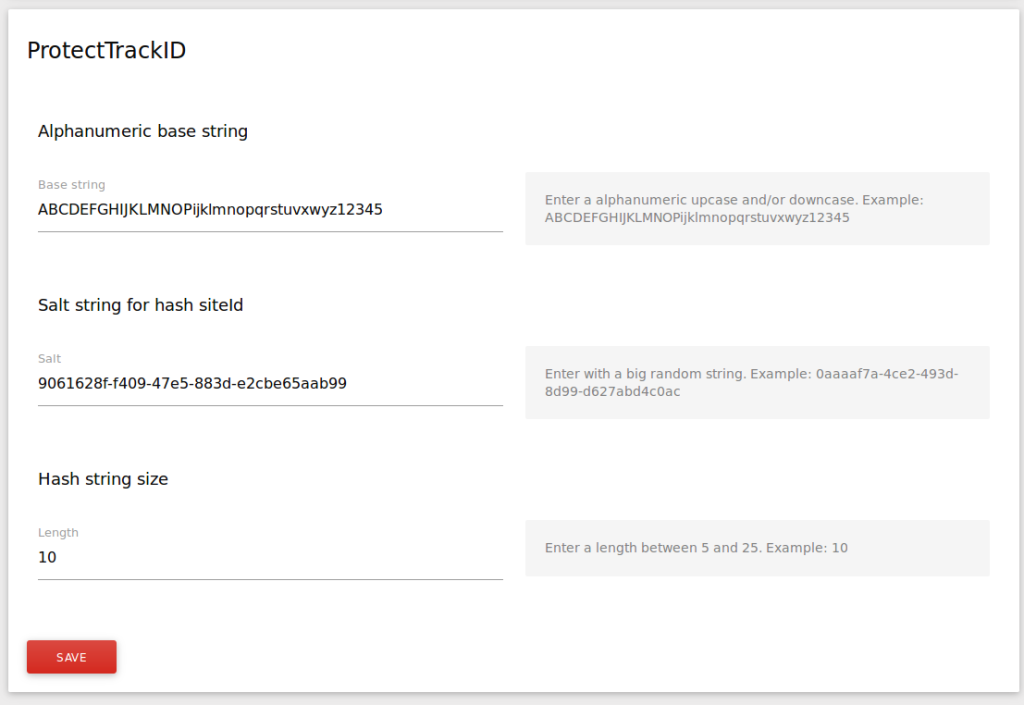This screenshot has width=1024, height=705.
Task: Select the length value 10
Action: pos(47,557)
